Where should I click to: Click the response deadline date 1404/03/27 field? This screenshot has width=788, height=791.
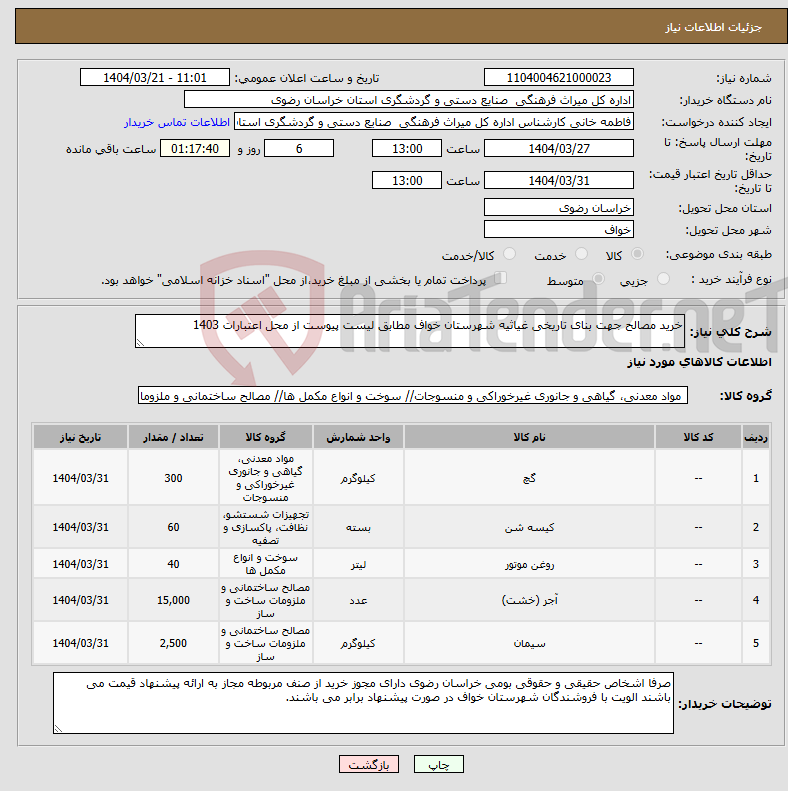(x=558, y=148)
